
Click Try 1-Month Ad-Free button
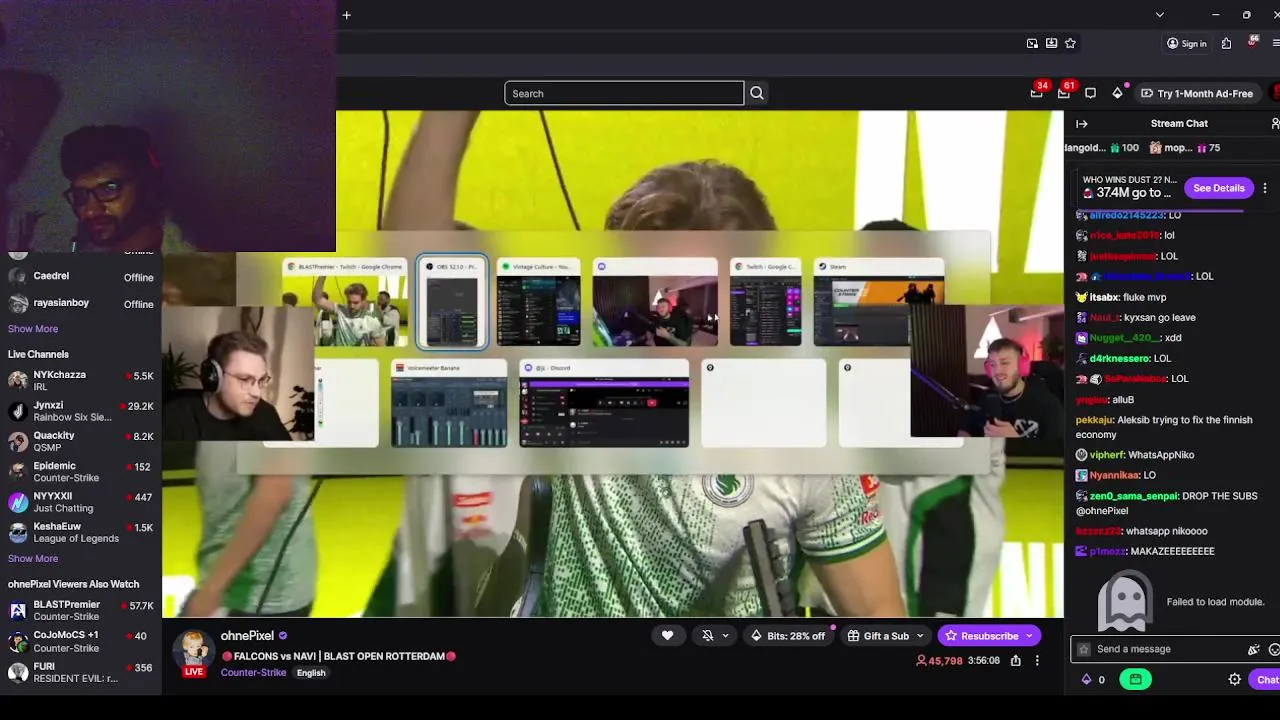click(x=1196, y=93)
